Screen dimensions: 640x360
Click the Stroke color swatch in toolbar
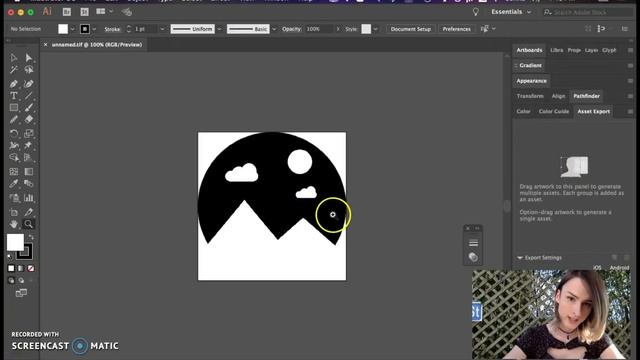tap(24, 251)
